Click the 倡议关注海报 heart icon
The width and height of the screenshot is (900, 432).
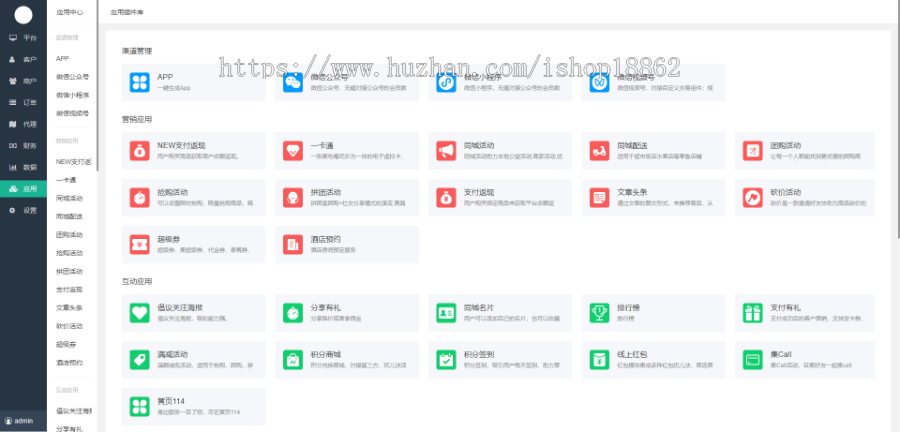tap(140, 313)
